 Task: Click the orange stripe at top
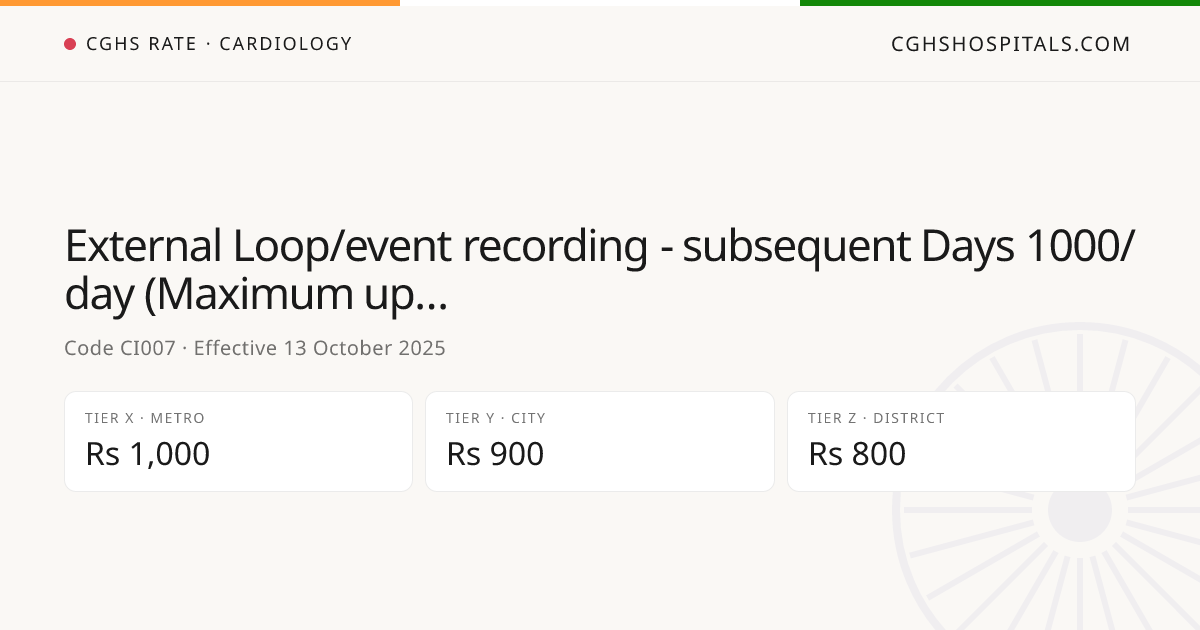click(200, 3)
